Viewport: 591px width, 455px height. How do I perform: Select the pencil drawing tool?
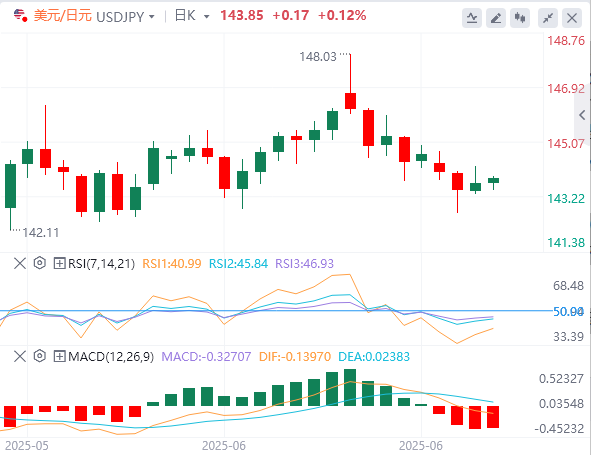point(496,18)
